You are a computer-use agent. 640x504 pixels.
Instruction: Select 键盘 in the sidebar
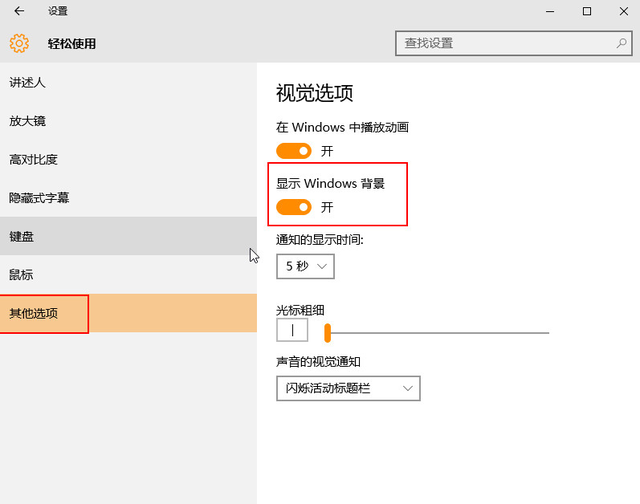[x=22, y=236]
